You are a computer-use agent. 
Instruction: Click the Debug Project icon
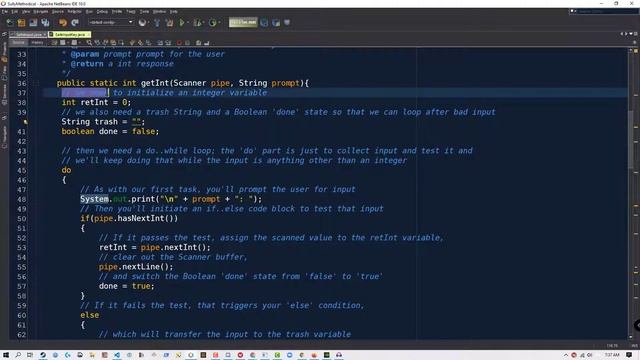click(198, 23)
